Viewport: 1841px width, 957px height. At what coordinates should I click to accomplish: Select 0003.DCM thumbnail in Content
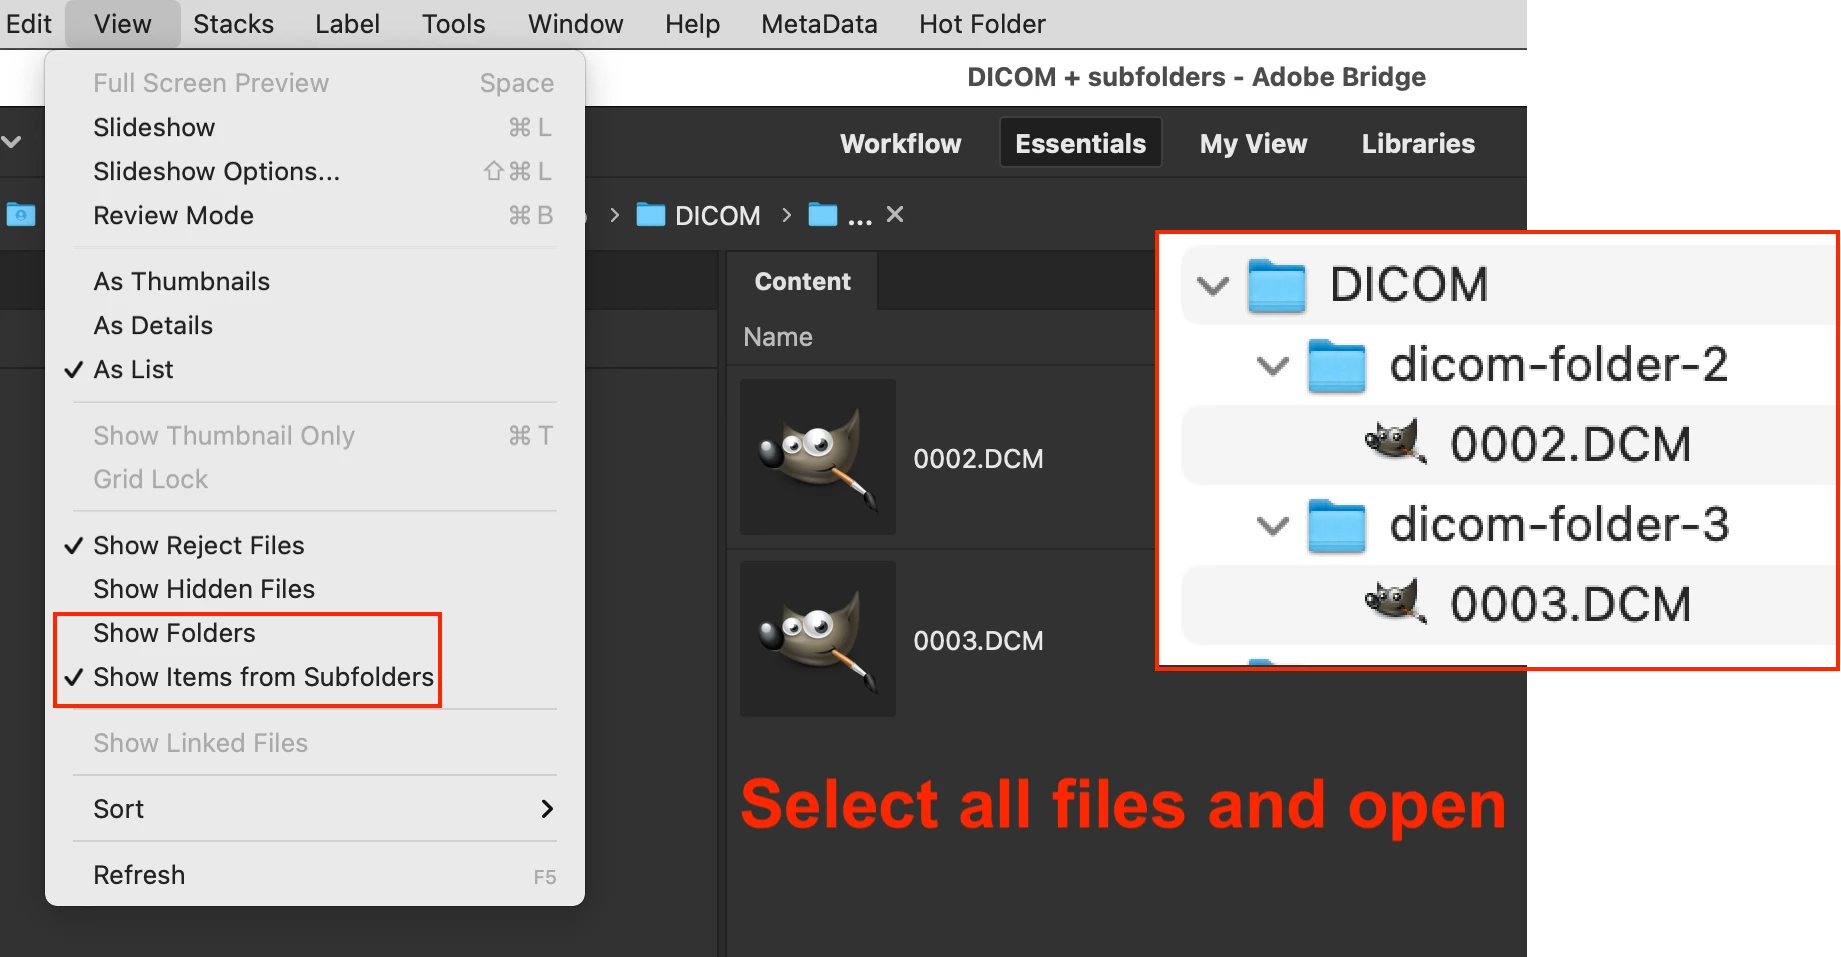pos(818,639)
